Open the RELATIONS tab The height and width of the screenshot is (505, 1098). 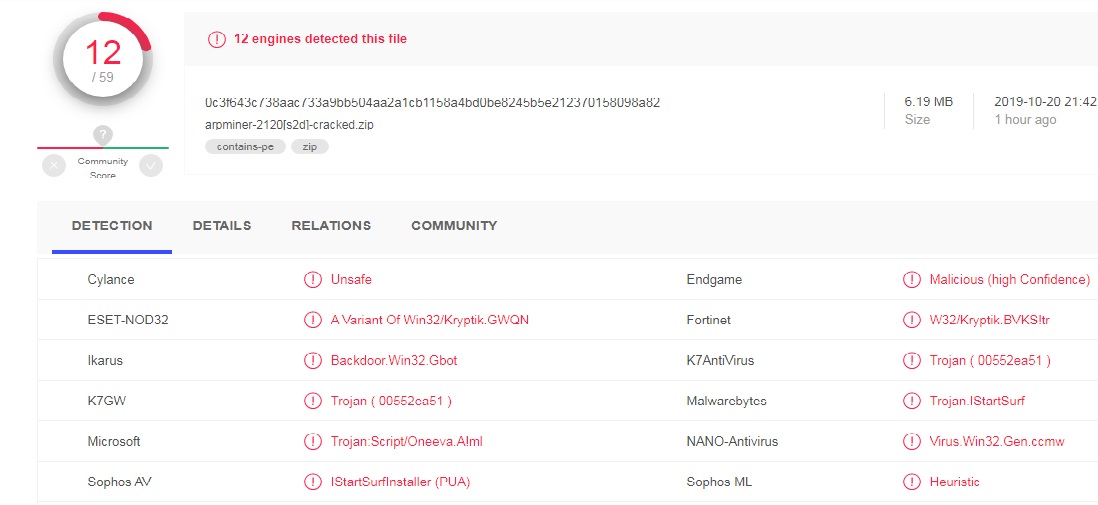click(x=331, y=226)
